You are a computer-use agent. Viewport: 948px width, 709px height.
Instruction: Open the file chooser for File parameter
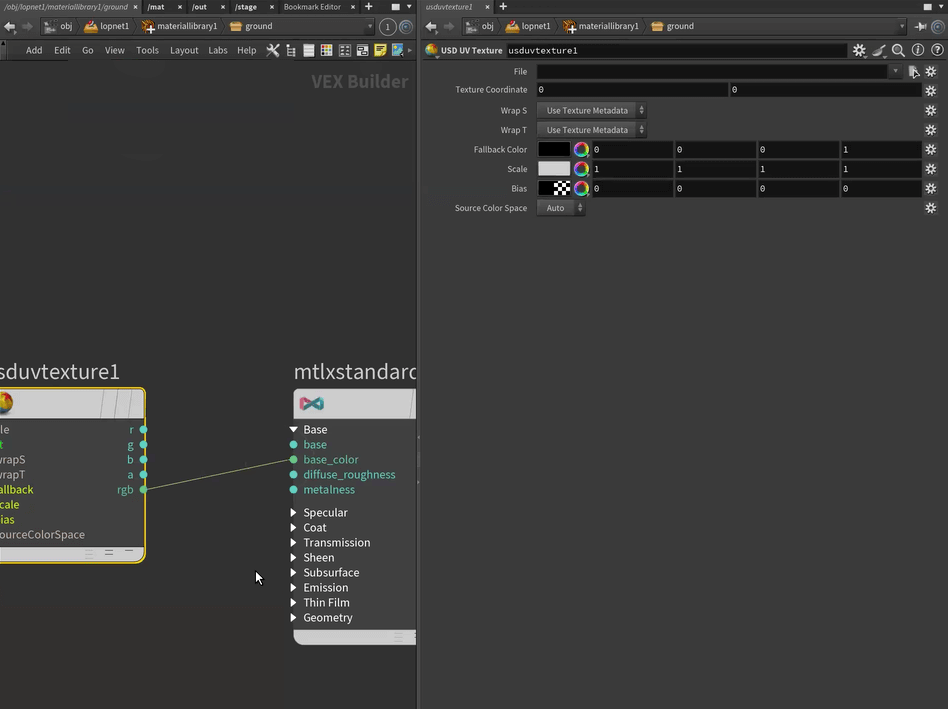point(913,72)
